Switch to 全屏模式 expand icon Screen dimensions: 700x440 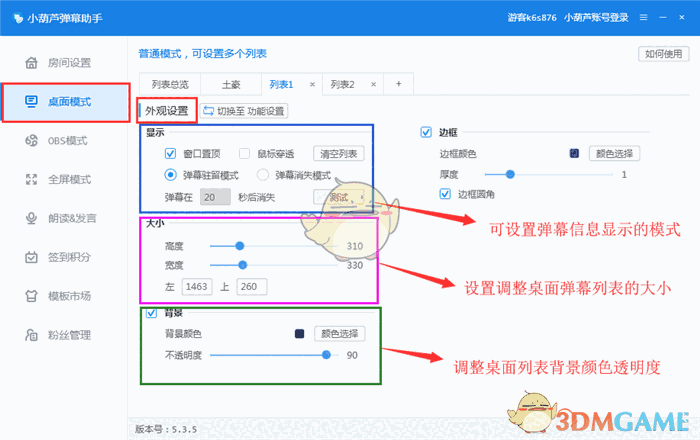[x=31, y=179]
